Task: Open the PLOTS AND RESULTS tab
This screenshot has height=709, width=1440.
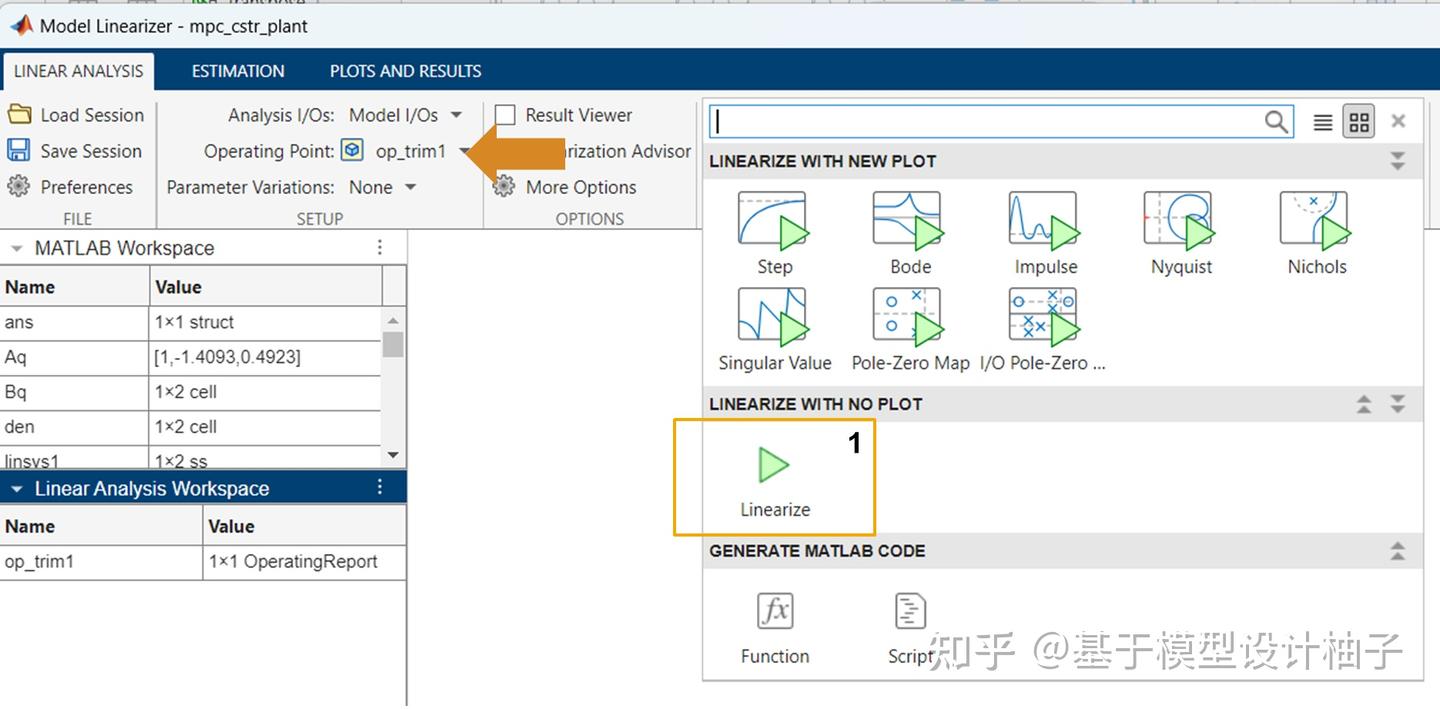Action: tap(404, 70)
